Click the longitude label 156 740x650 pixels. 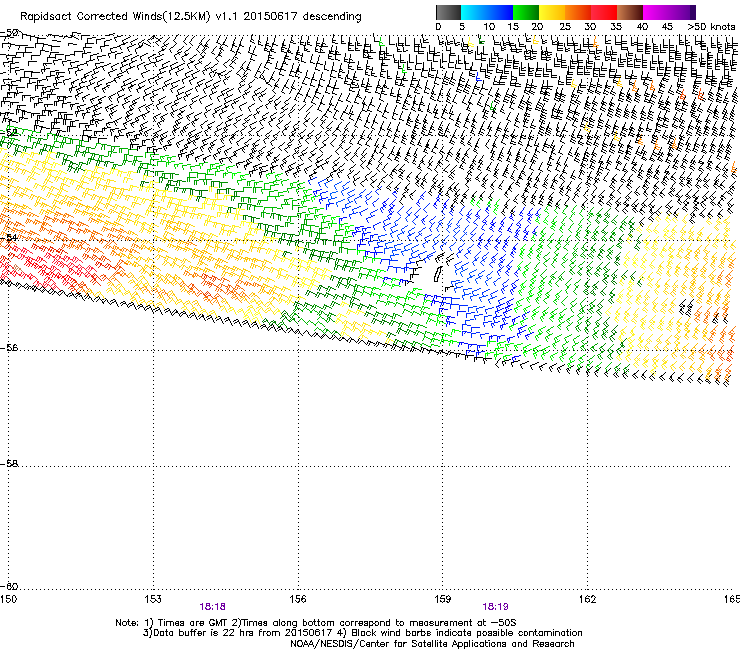click(298, 599)
